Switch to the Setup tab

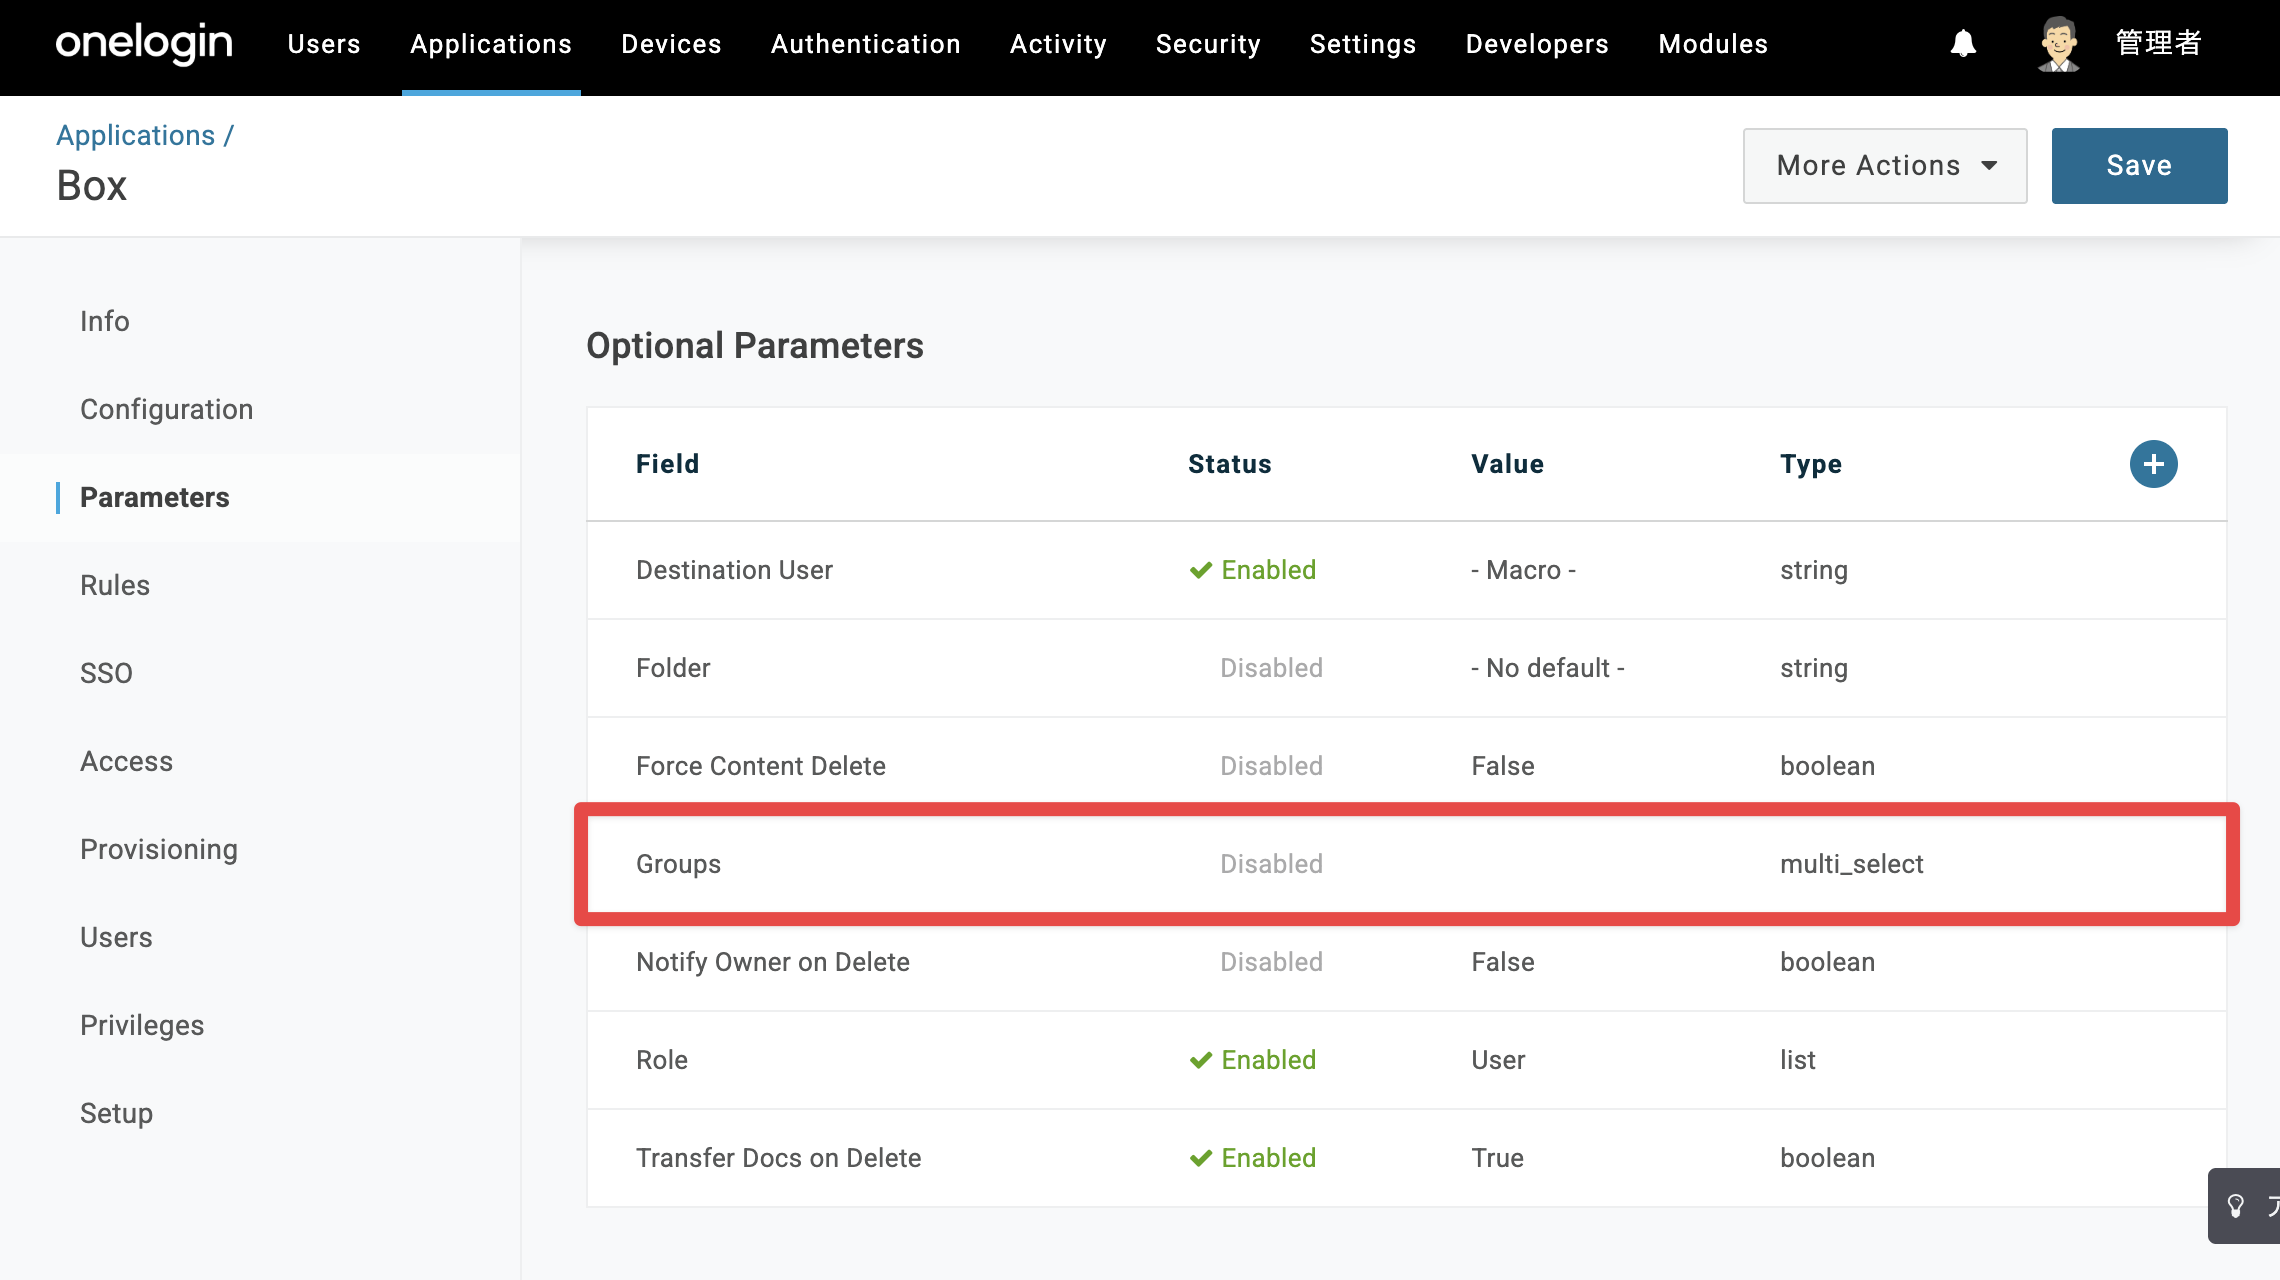(x=116, y=1113)
